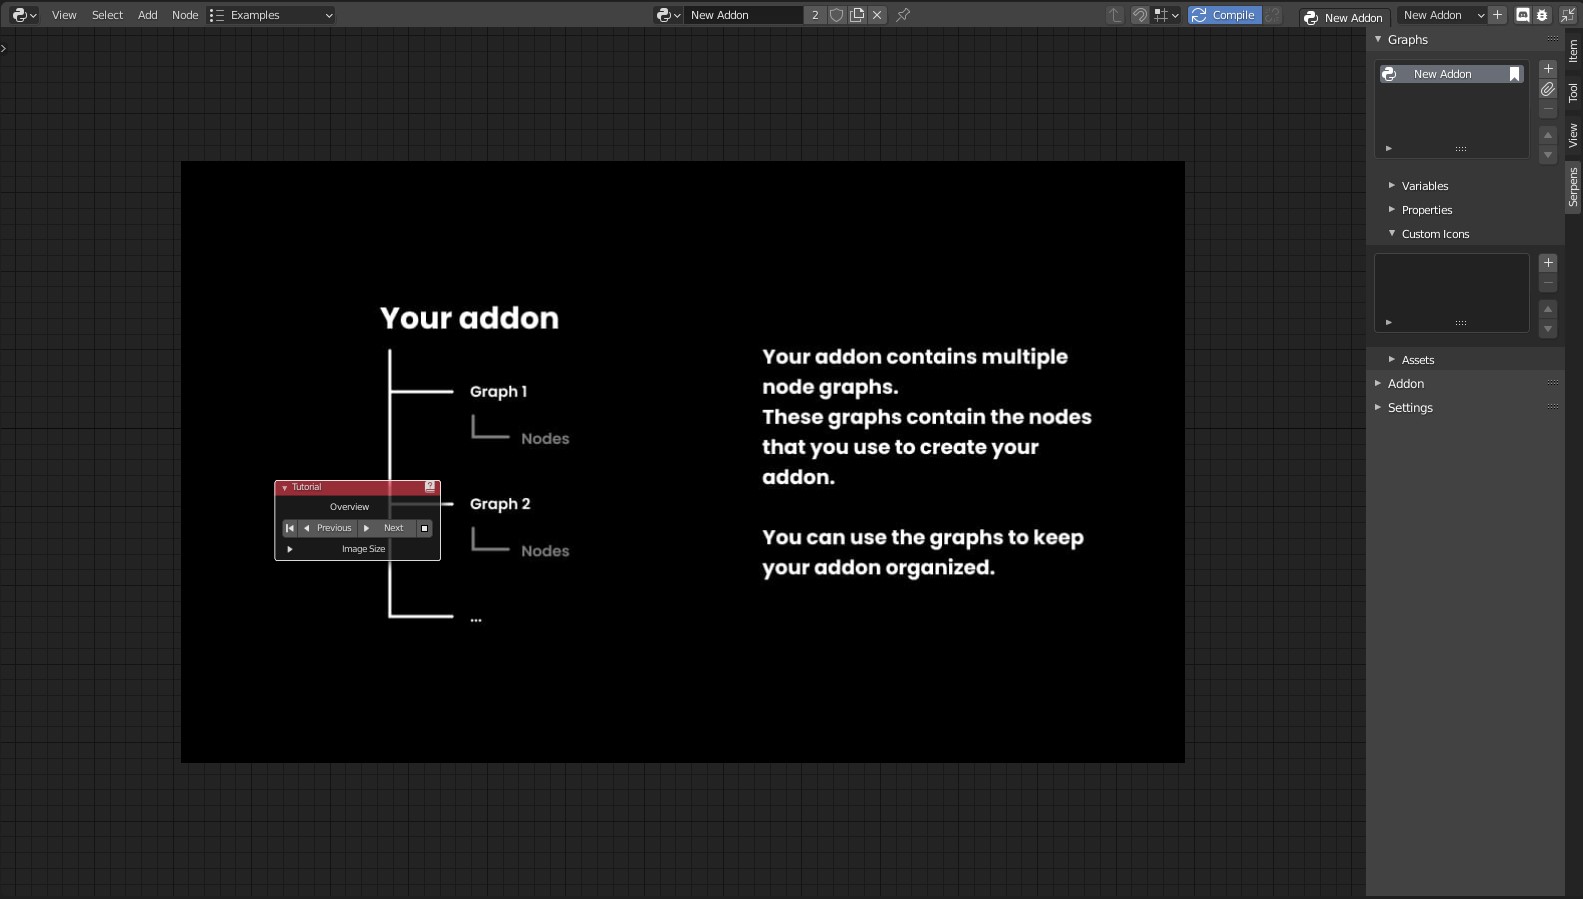1583x899 pixels.
Task: Click the bug report icon
Action: tap(1542, 15)
